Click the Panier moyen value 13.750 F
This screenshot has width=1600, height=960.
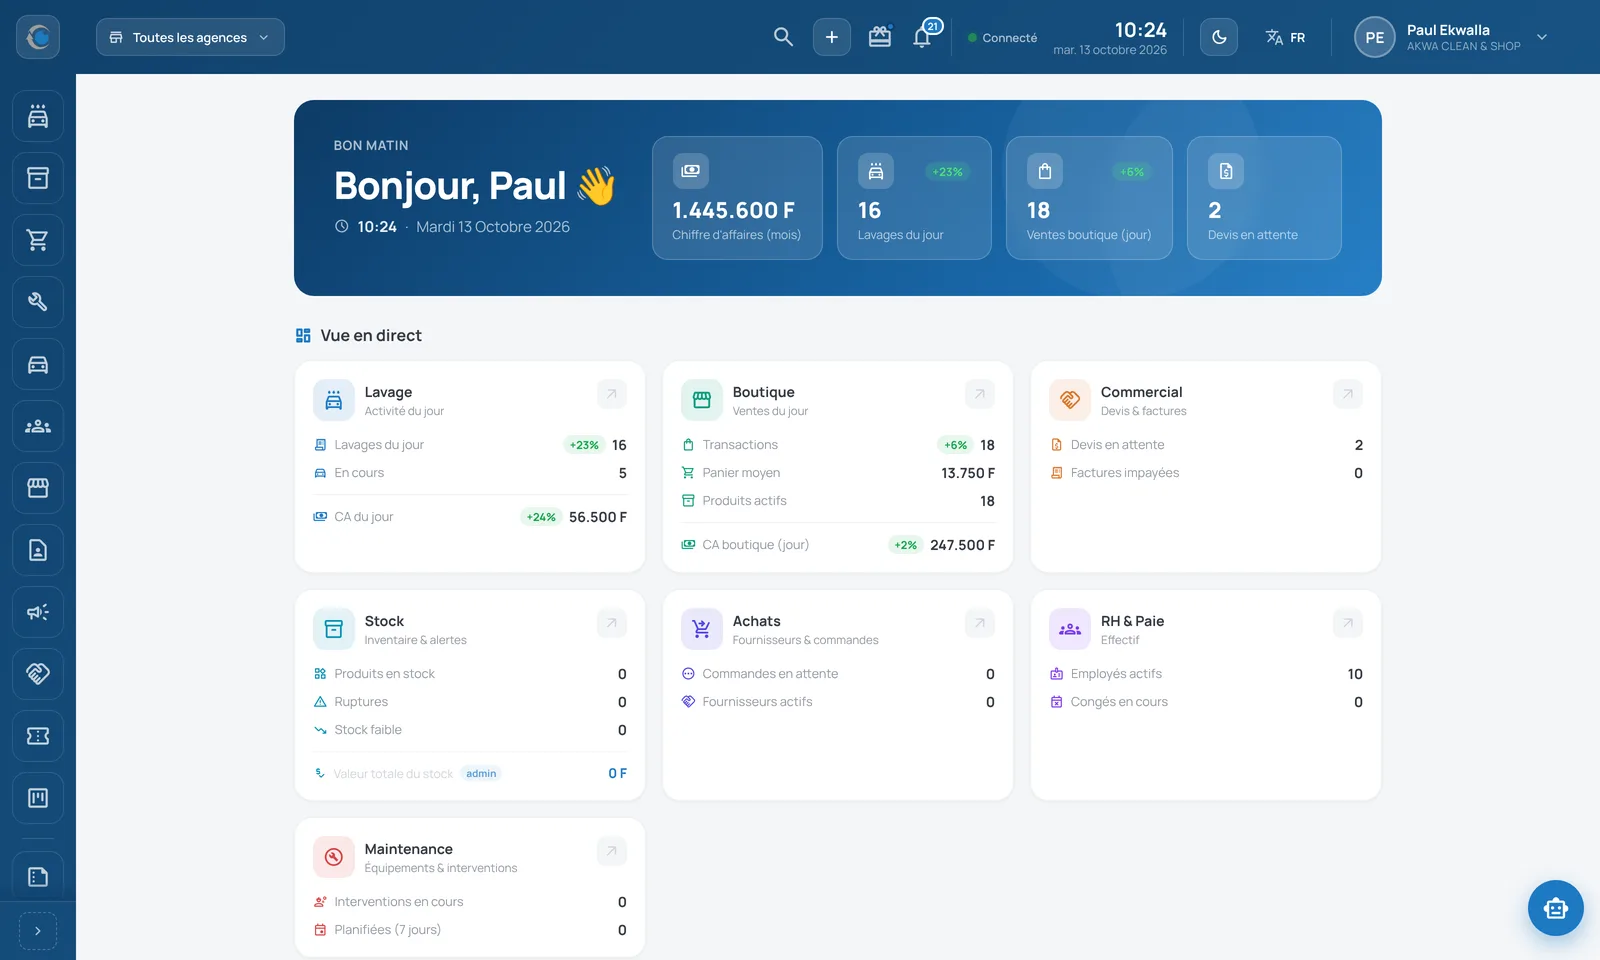pos(967,473)
